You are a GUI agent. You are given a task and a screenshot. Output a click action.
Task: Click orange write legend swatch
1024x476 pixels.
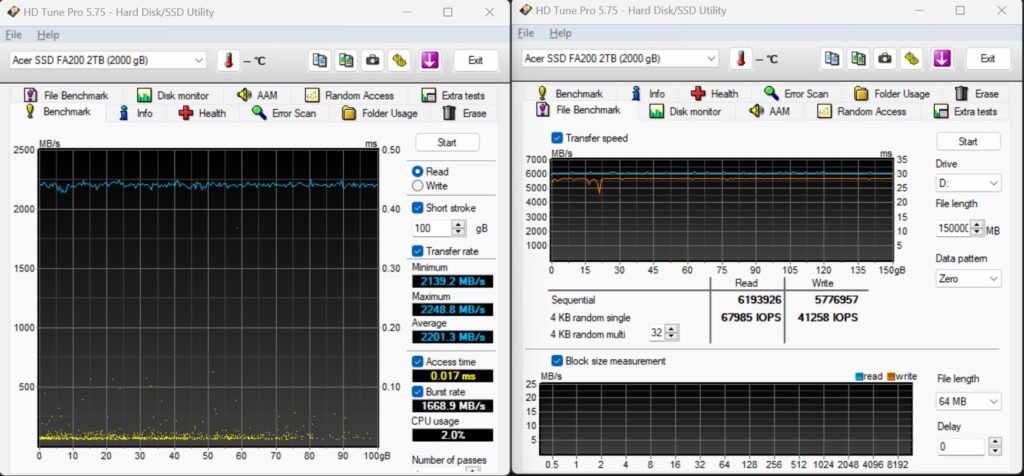[891, 377]
